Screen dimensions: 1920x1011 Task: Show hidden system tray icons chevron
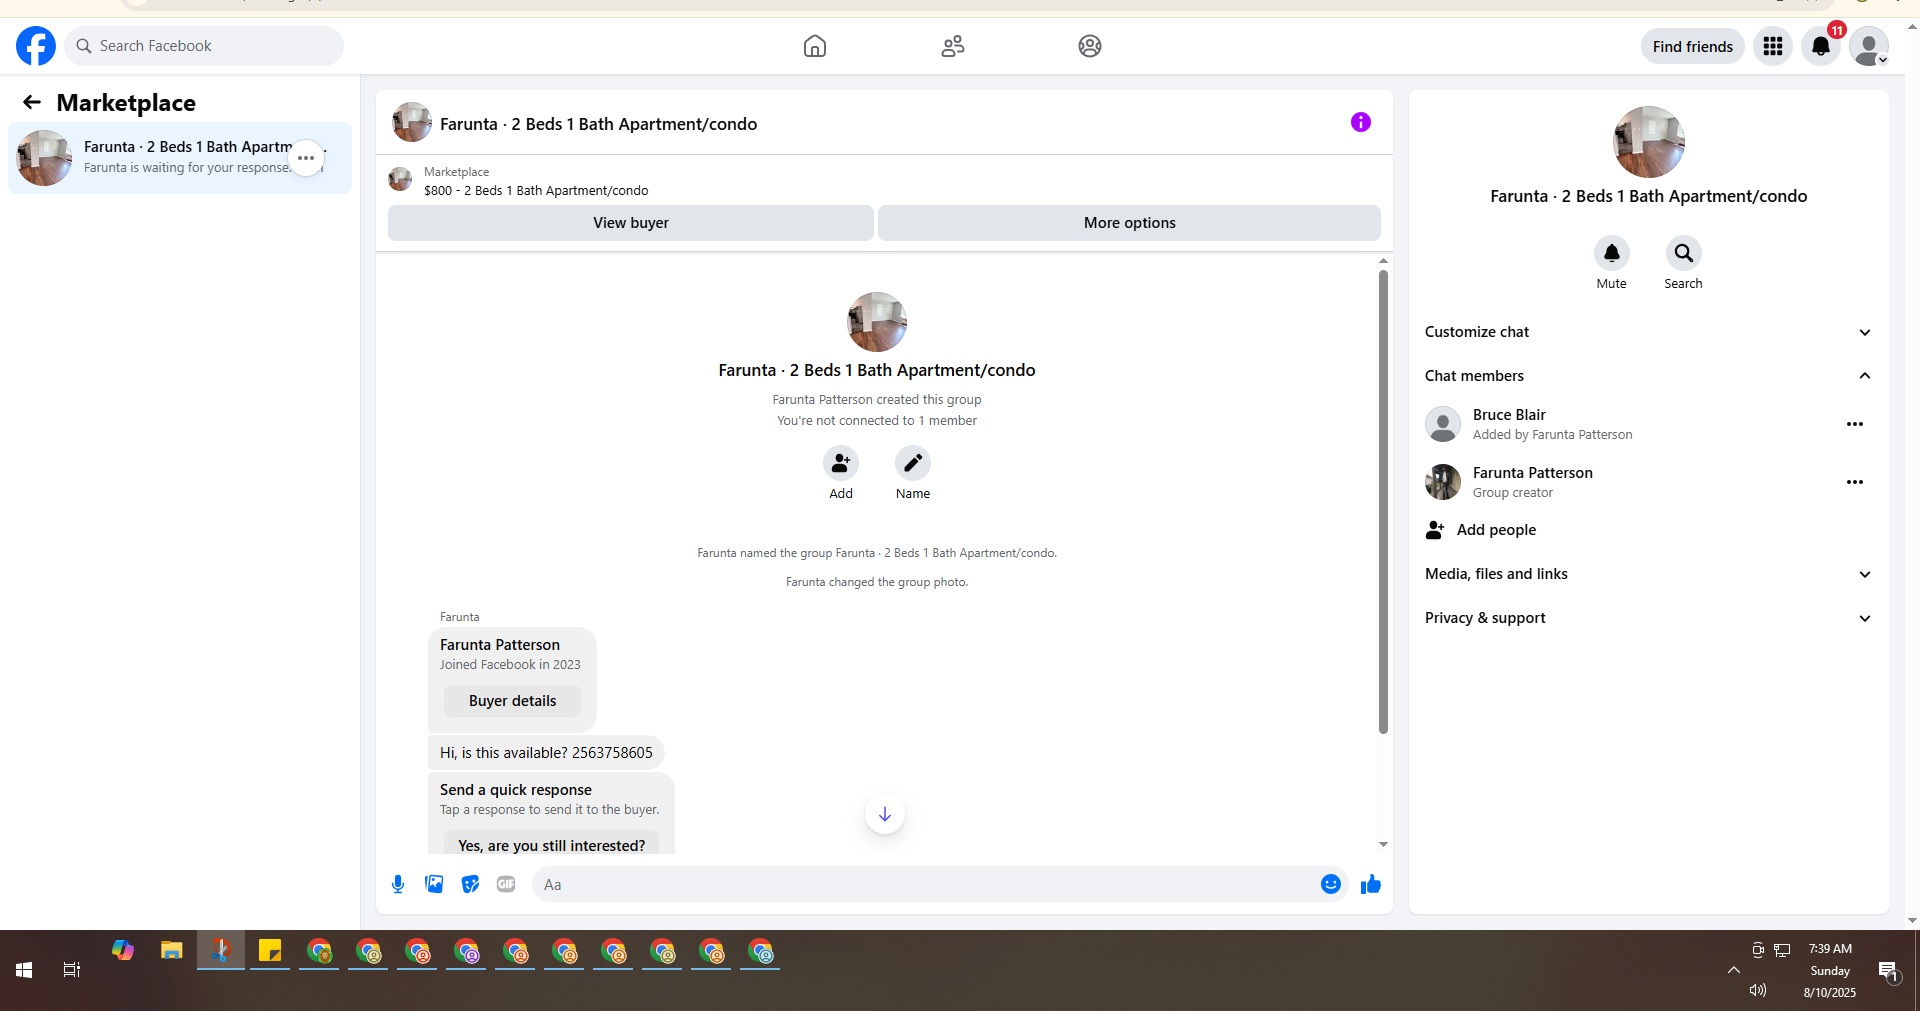pyautogui.click(x=1734, y=970)
